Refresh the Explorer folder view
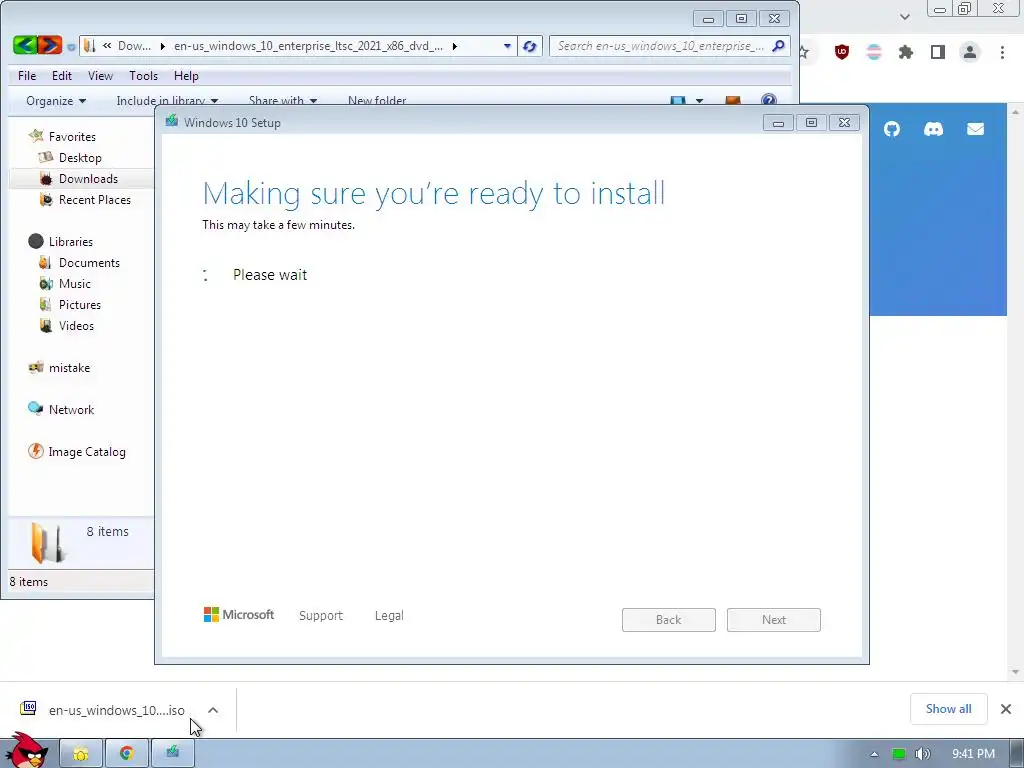 [x=530, y=46]
